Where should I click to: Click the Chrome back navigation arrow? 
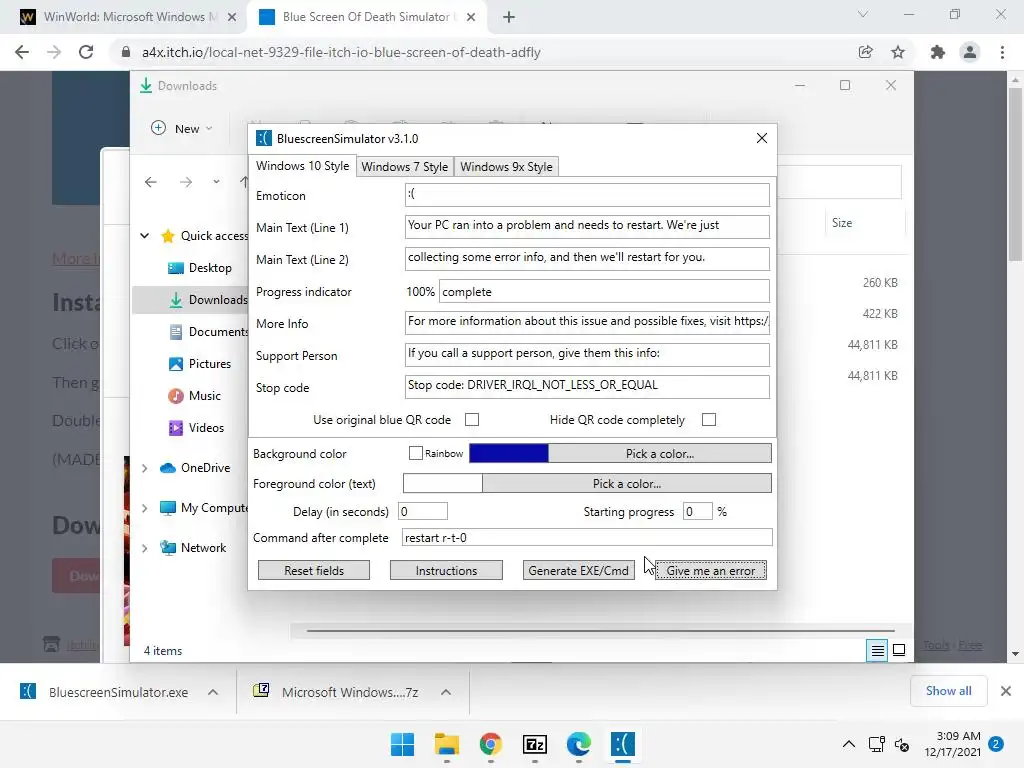(x=22, y=52)
